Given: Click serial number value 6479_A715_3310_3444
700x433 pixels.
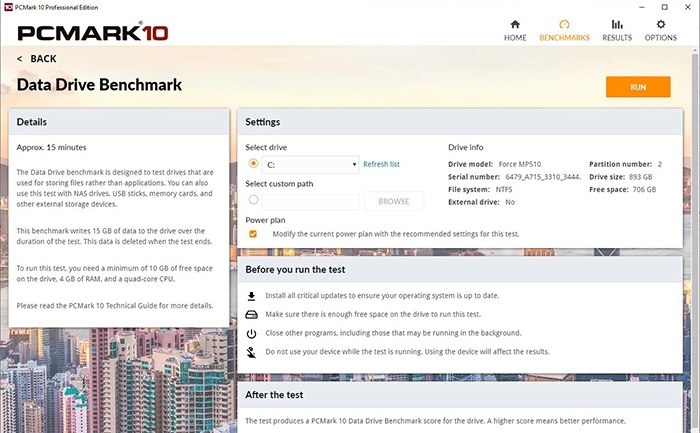Looking at the screenshot, I should 543,177.
